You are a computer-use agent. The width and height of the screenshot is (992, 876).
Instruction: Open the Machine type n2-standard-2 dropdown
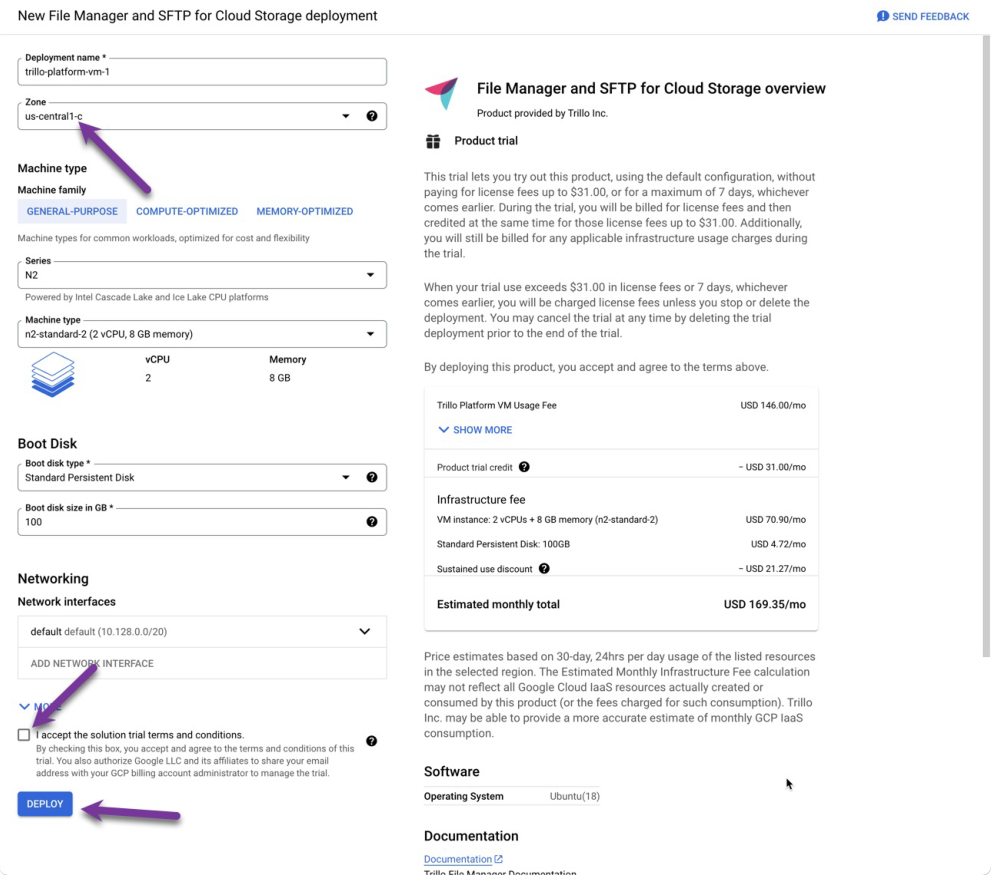coord(202,334)
